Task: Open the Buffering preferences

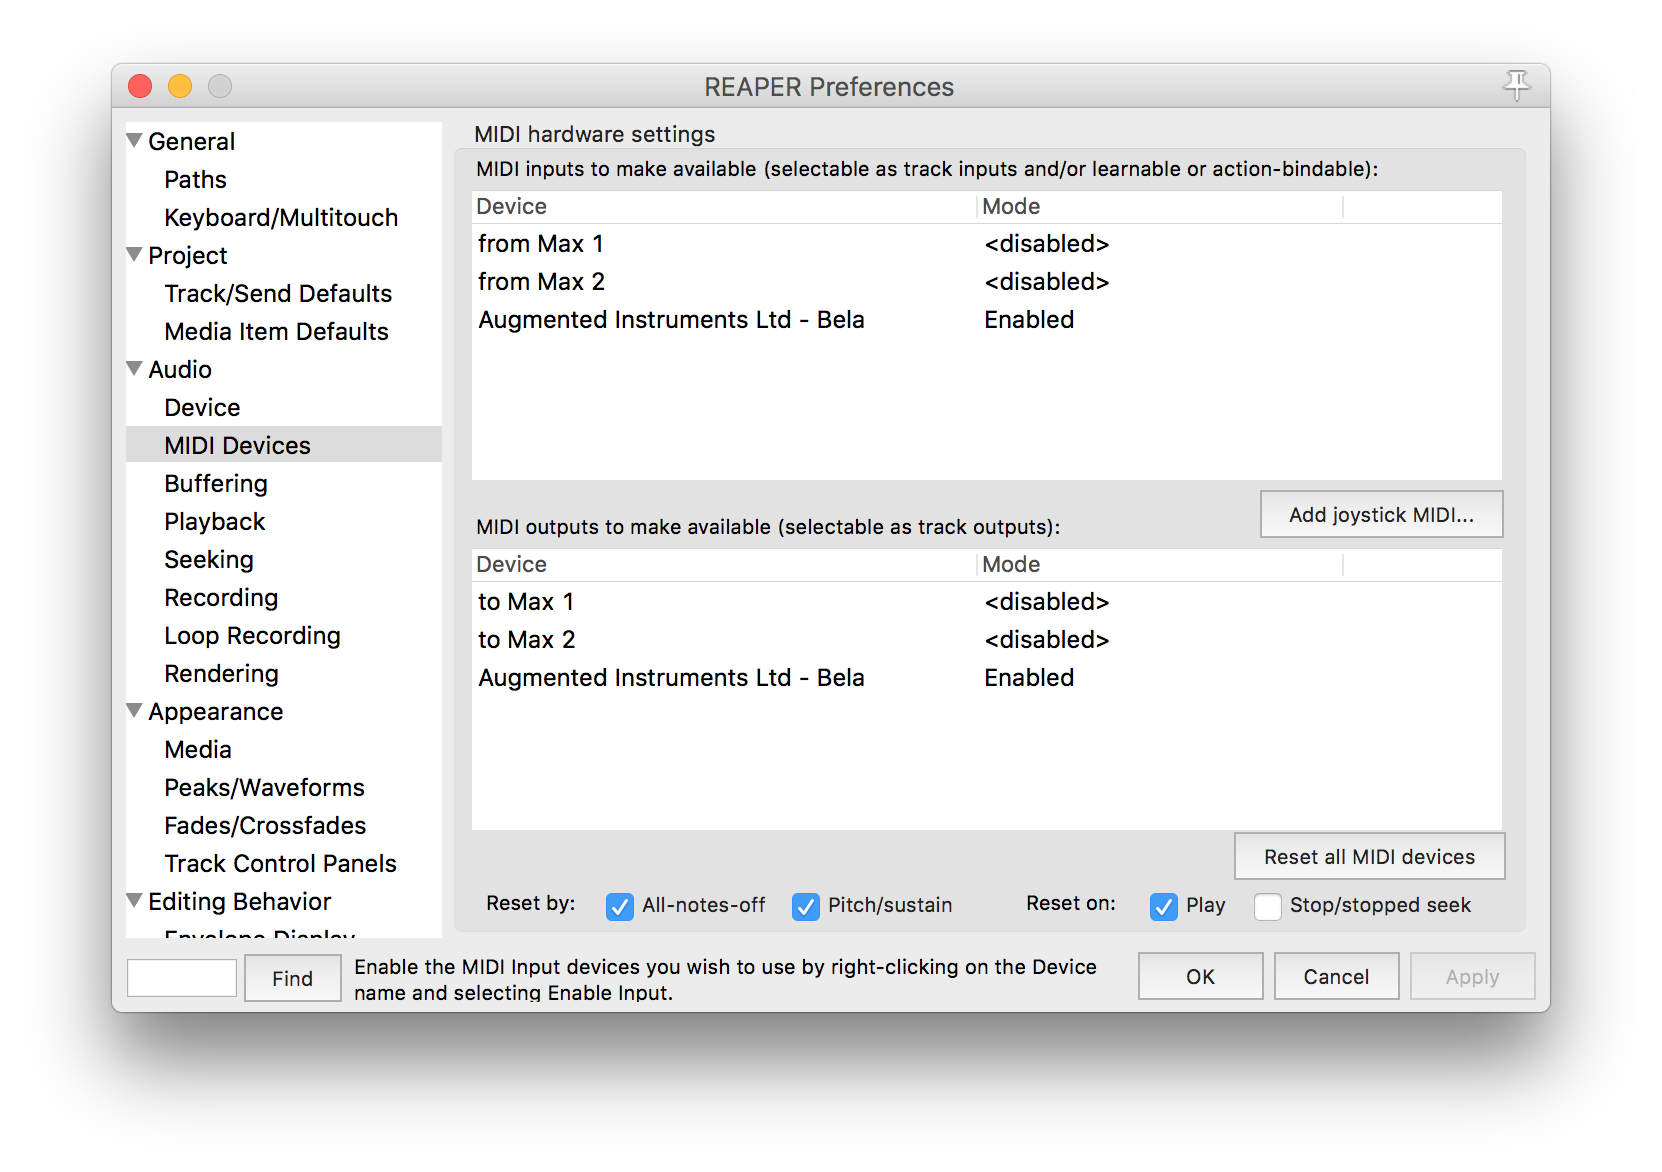Action: coord(216,484)
